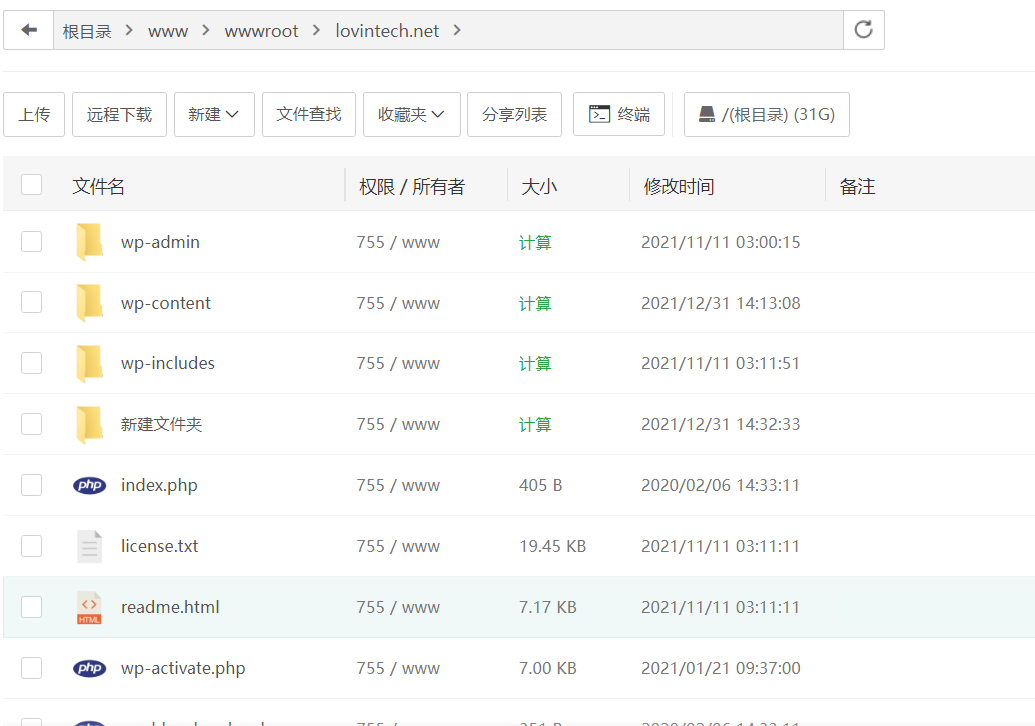Image resolution: width=1035 pixels, height=726 pixels.
Task: Calculate the size of 新建文件夹 via 计算
Action: point(535,424)
